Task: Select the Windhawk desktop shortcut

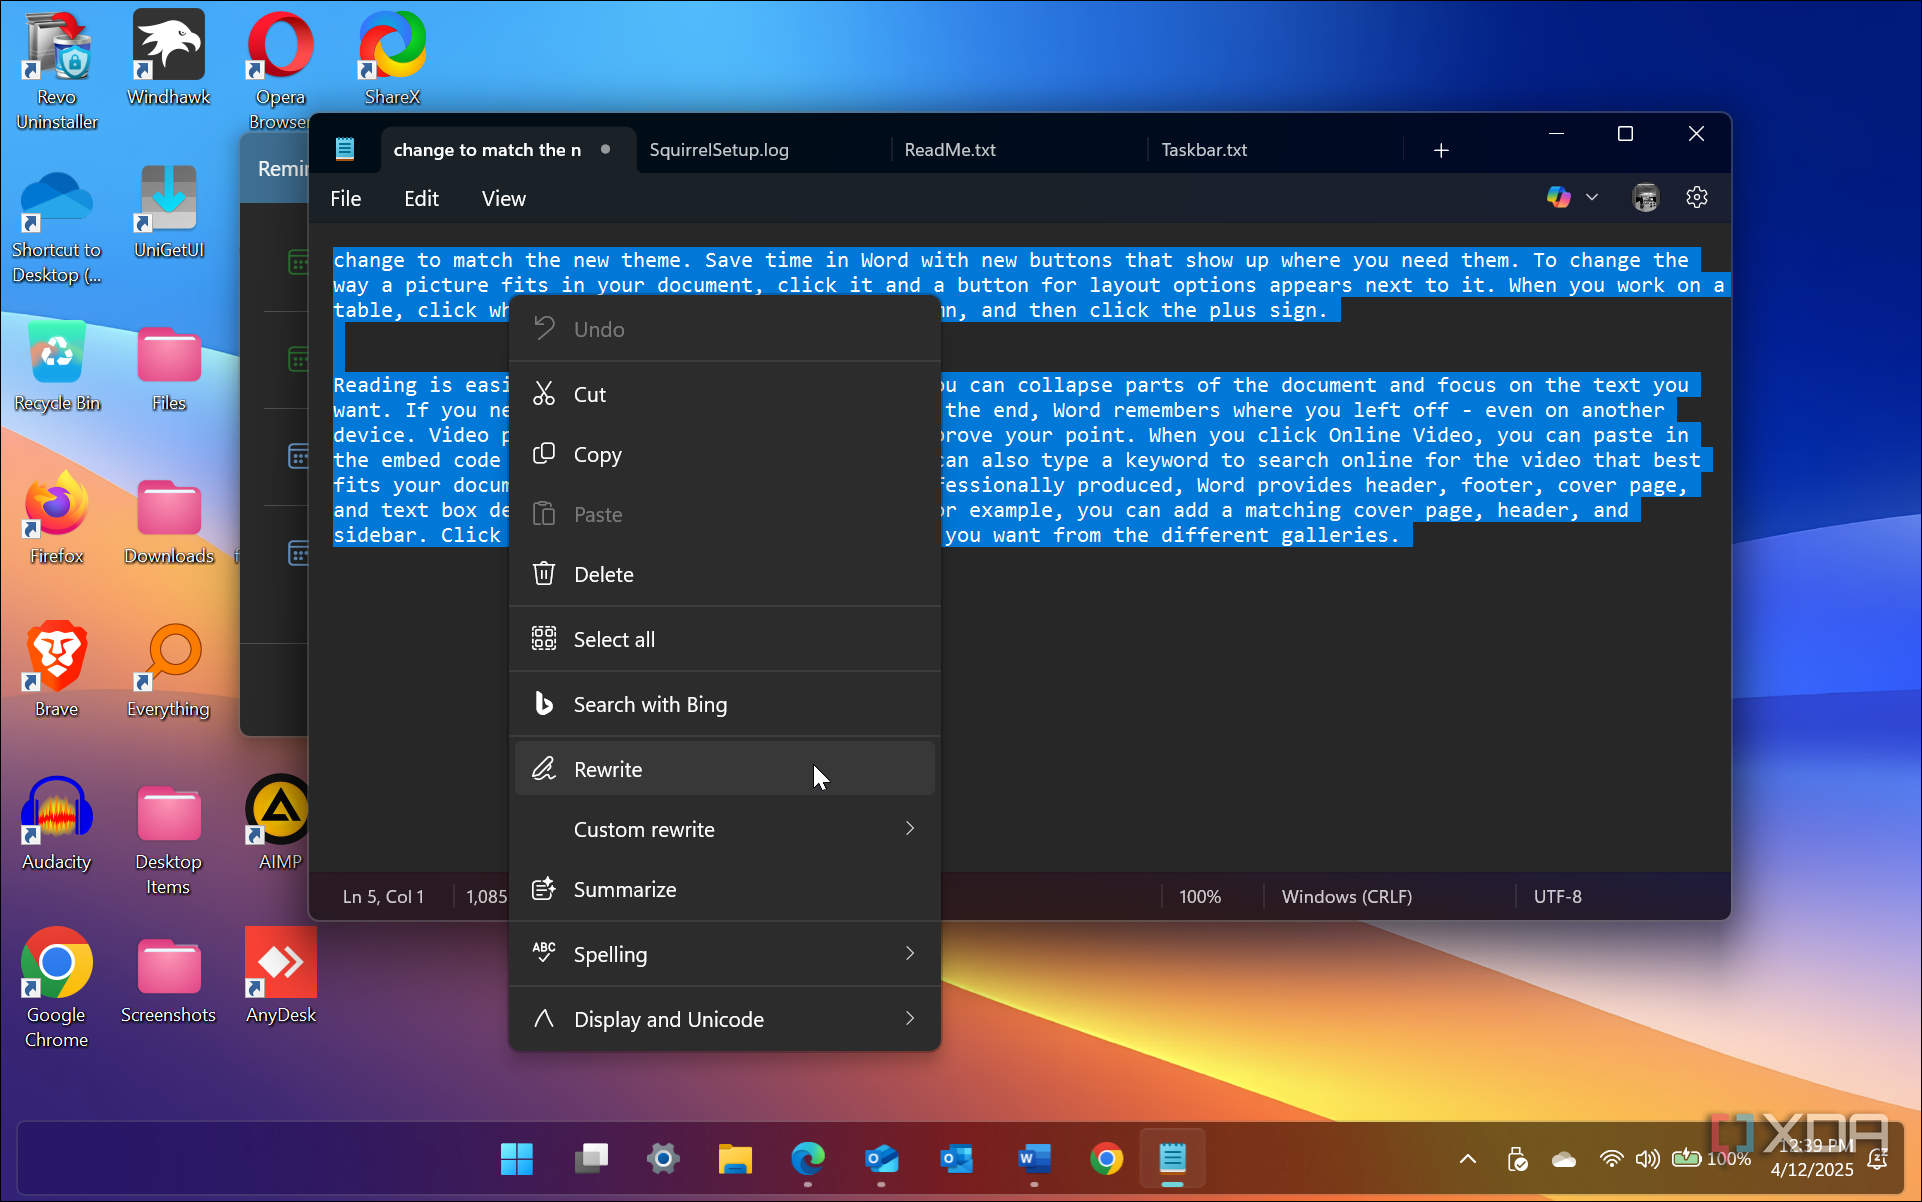Action: coord(168,58)
